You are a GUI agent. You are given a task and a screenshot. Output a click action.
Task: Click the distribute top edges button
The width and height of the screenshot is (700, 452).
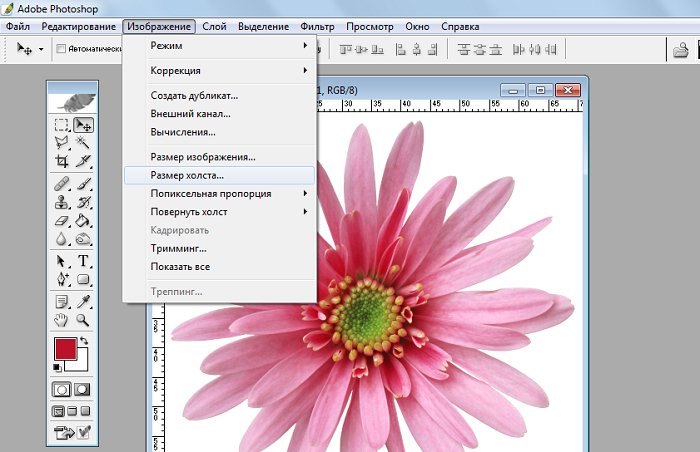pos(464,49)
